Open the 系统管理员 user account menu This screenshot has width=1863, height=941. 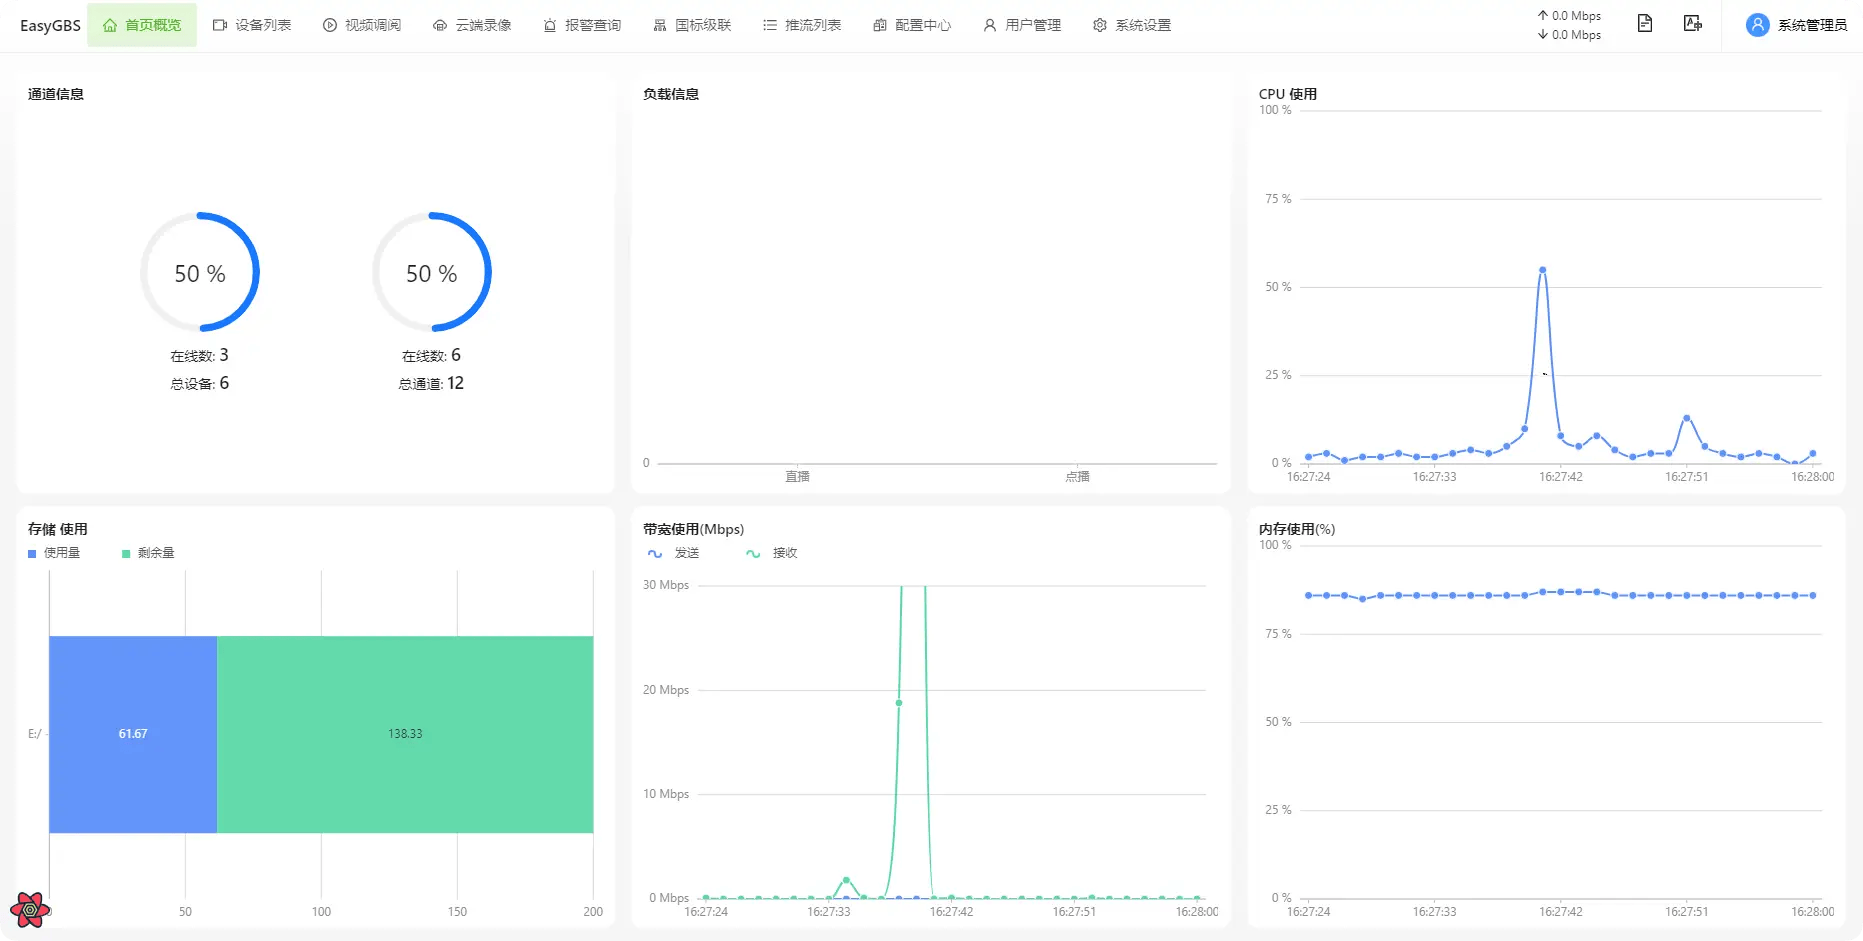pos(1796,25)
